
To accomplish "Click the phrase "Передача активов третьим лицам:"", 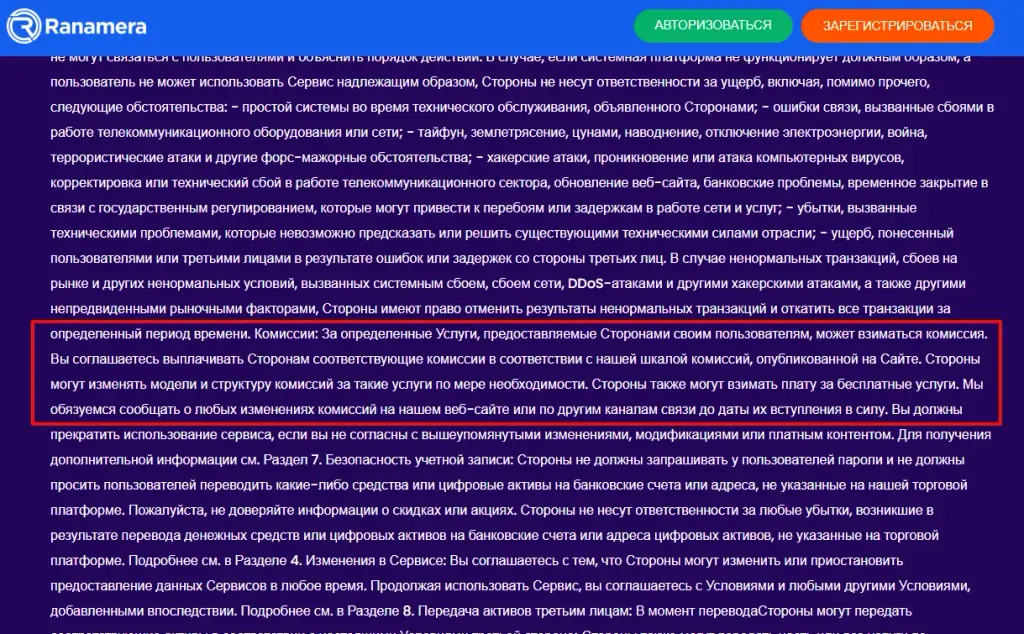I will (524, 611).
